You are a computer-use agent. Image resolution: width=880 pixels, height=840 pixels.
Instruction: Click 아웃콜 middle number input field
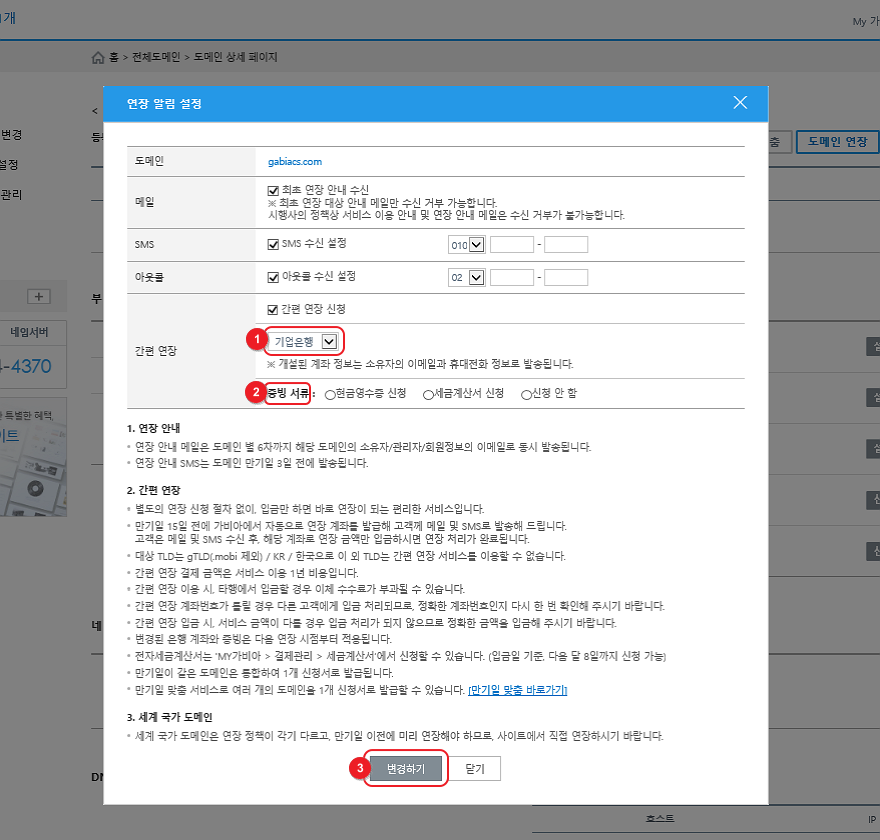click(511, 277)
